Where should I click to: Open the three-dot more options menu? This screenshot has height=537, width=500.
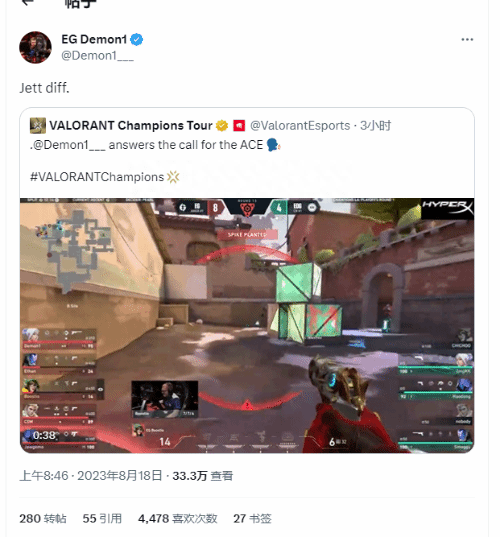coord(467,40)
